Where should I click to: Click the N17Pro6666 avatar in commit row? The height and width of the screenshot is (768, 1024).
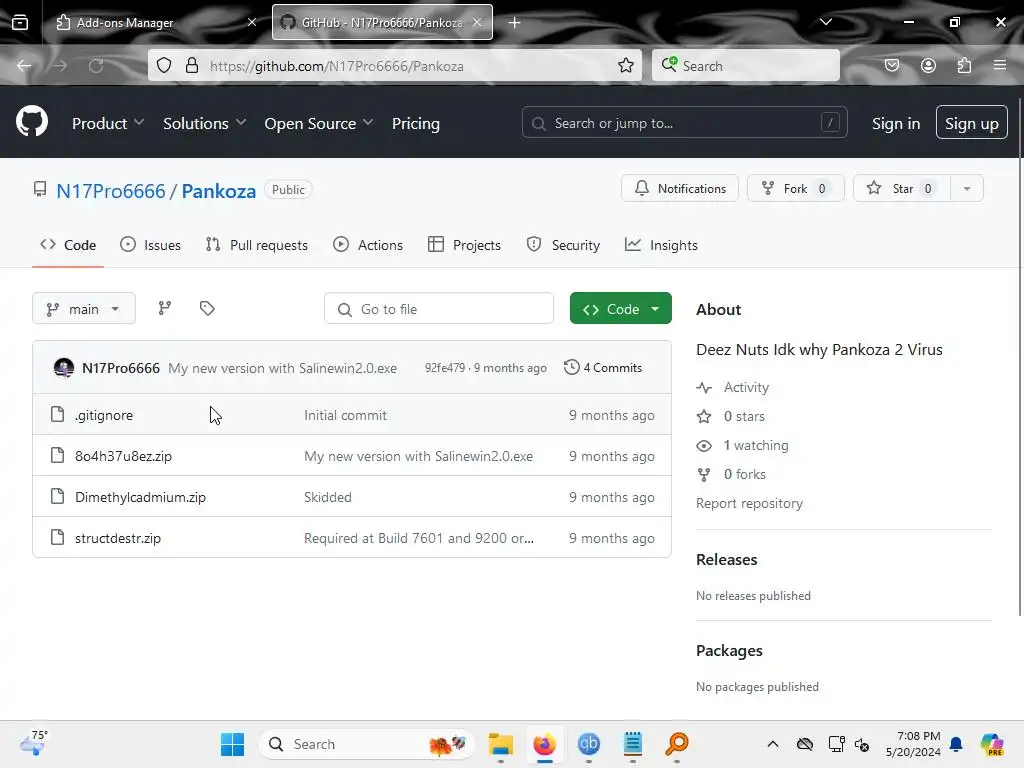[63, 368]
